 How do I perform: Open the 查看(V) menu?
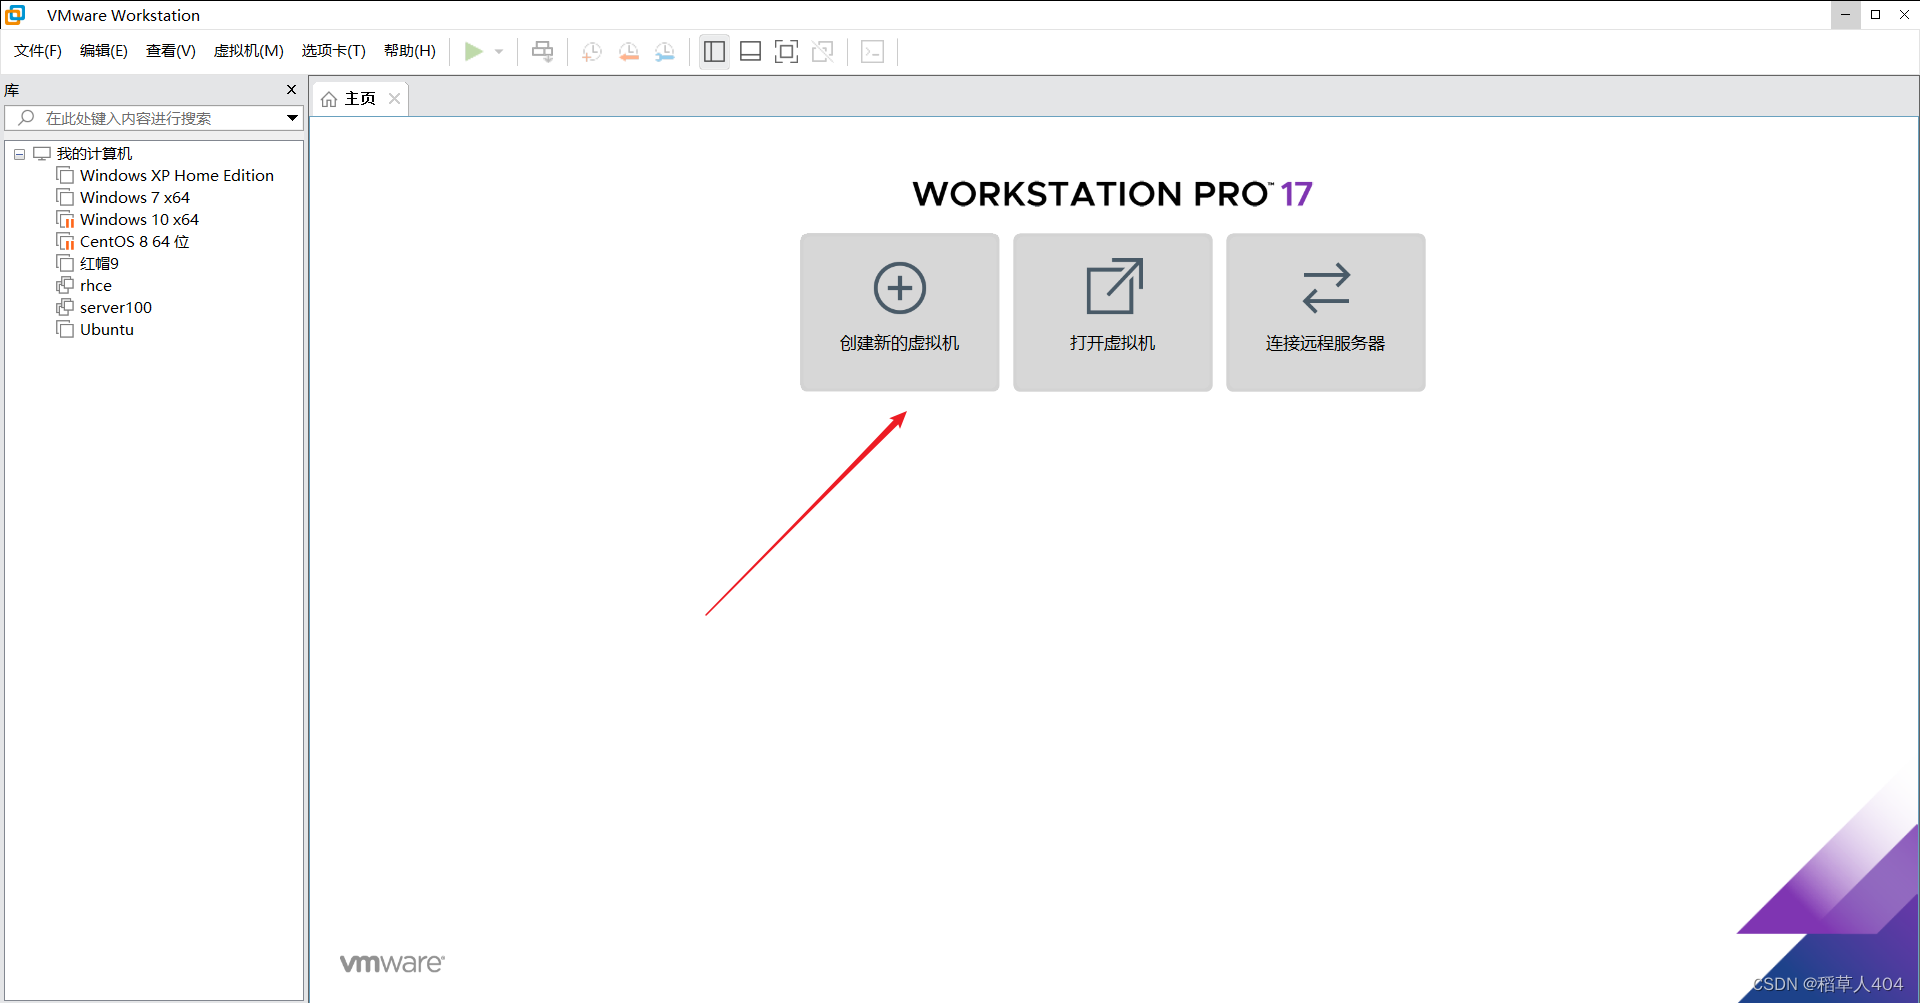[x=171, y=51]
